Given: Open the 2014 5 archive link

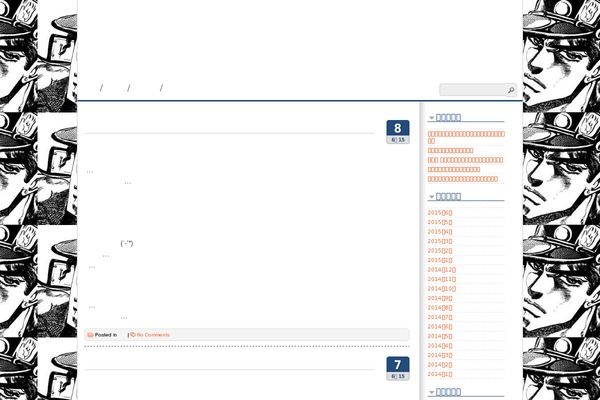Looking at the screenshot, I should point(440,336).
